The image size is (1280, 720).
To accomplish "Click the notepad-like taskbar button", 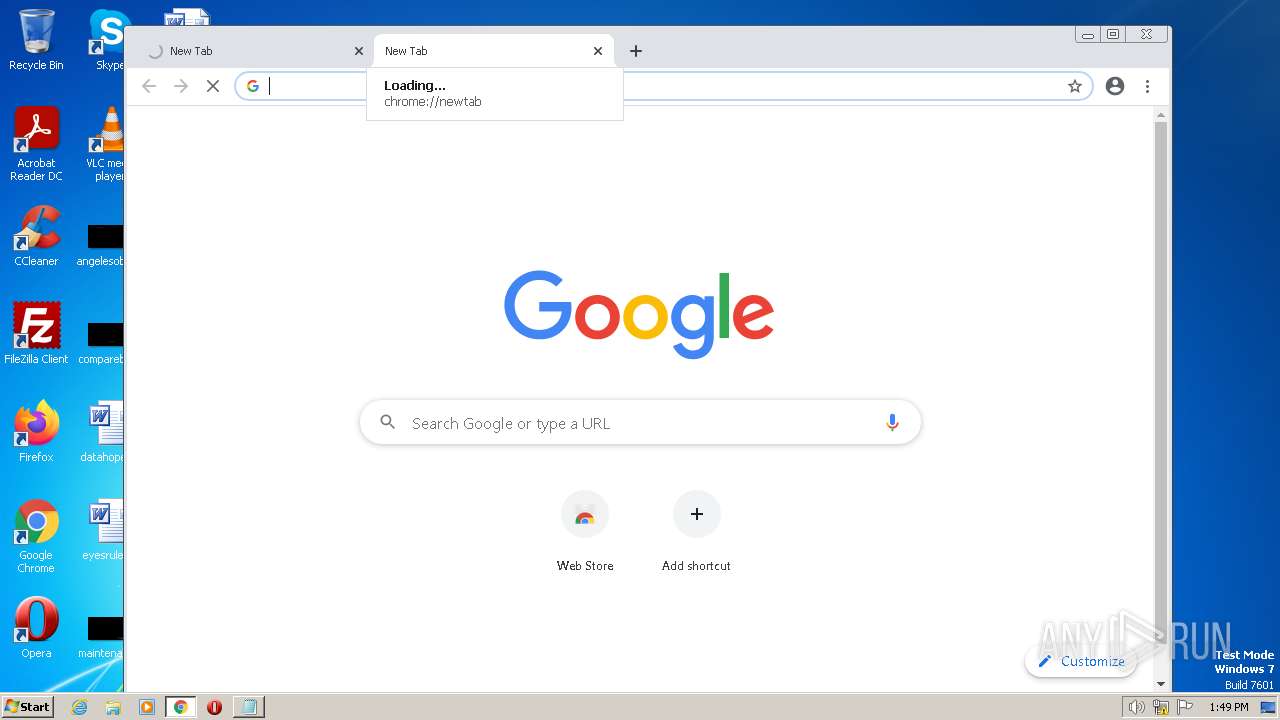I will pos(248,707).
